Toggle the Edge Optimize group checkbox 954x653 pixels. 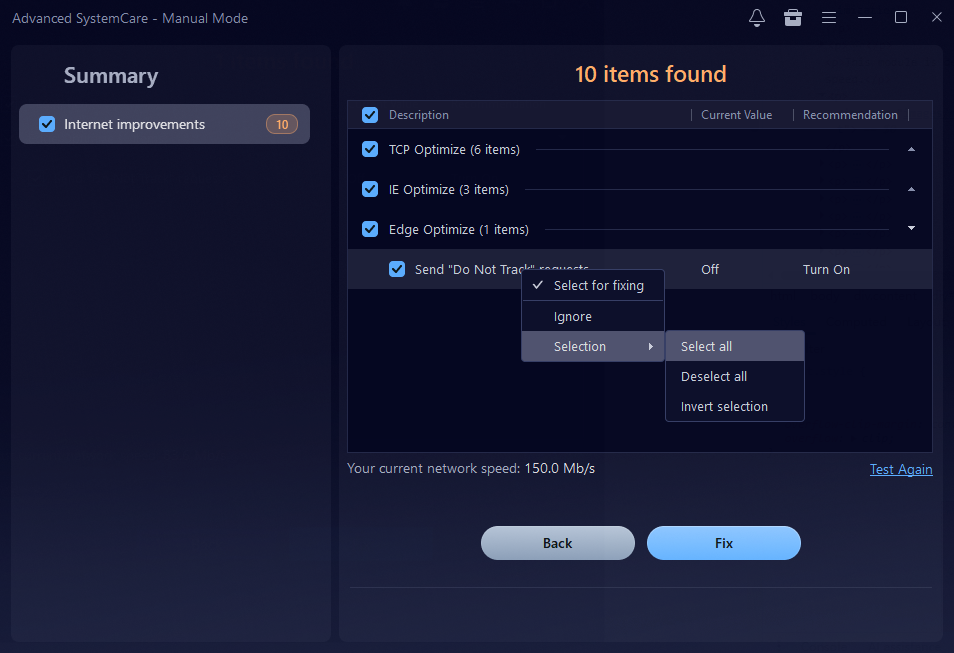pyautogui.click(x=370, y=229)
